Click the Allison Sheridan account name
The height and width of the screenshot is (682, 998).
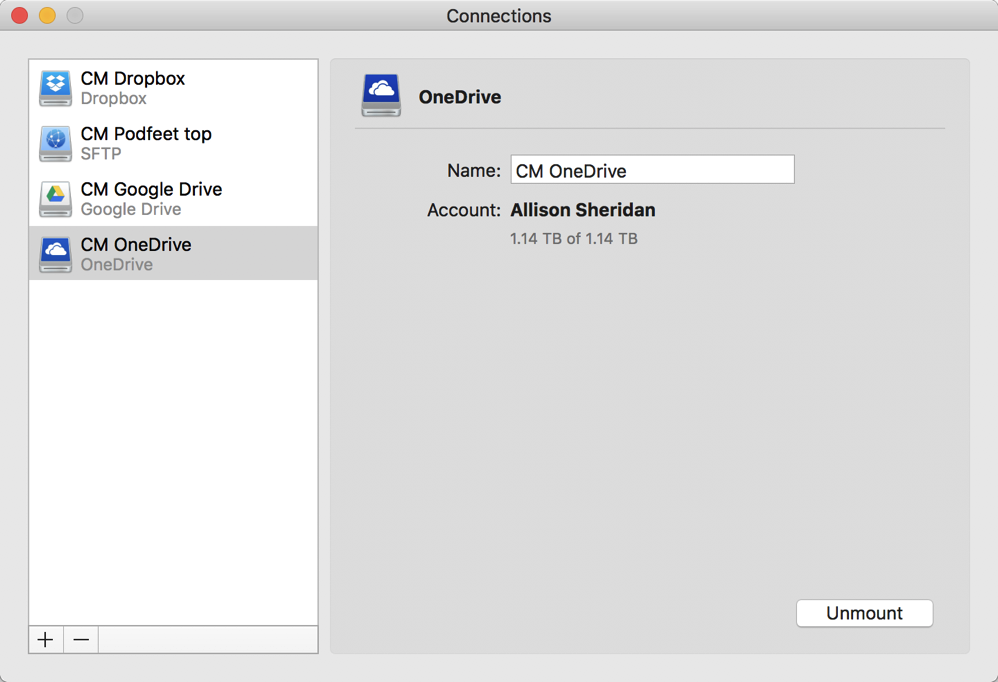(x=583, y=210)
